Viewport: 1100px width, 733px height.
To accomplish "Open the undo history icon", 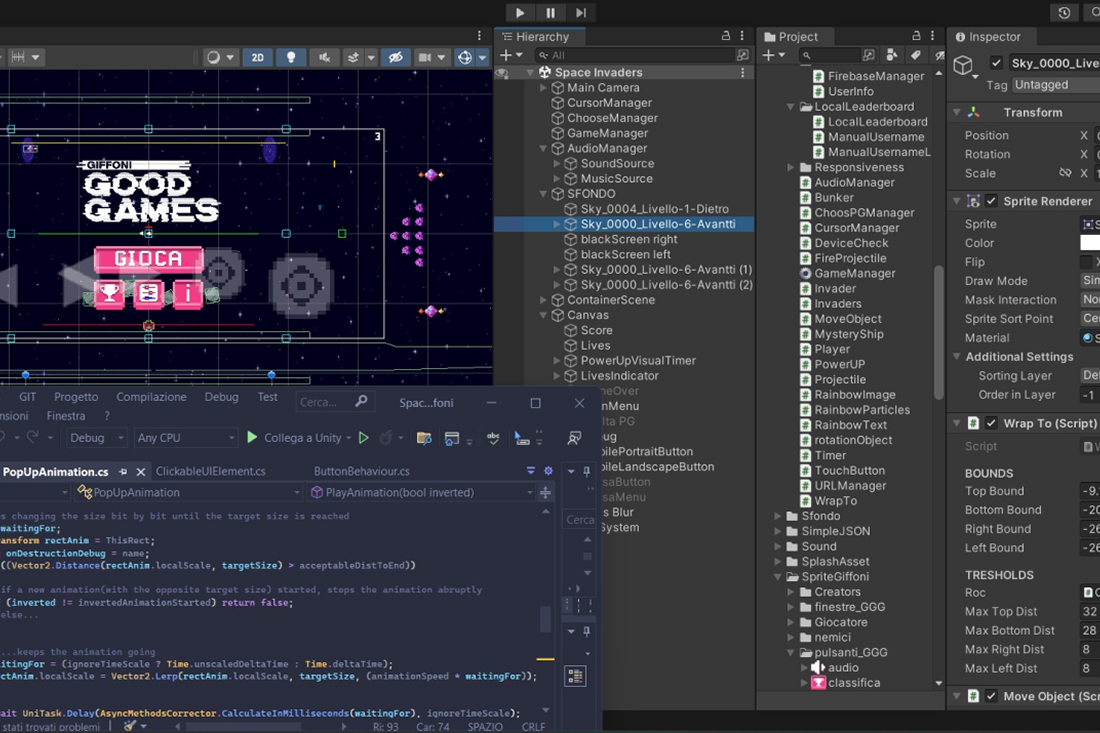I will pyautogui.click(x=1064, y=13).
